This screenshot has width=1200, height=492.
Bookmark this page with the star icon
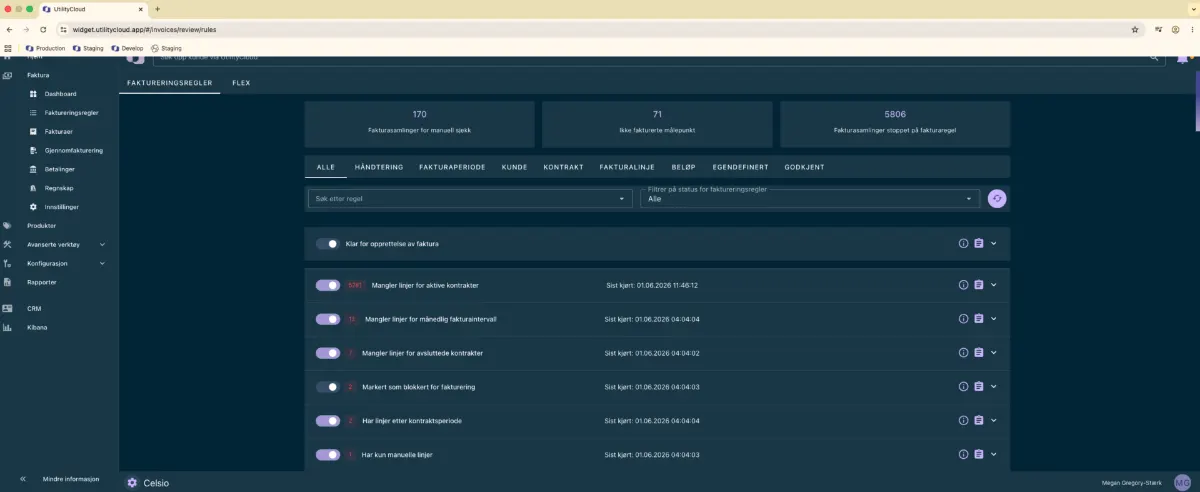tap(1135, 30)
